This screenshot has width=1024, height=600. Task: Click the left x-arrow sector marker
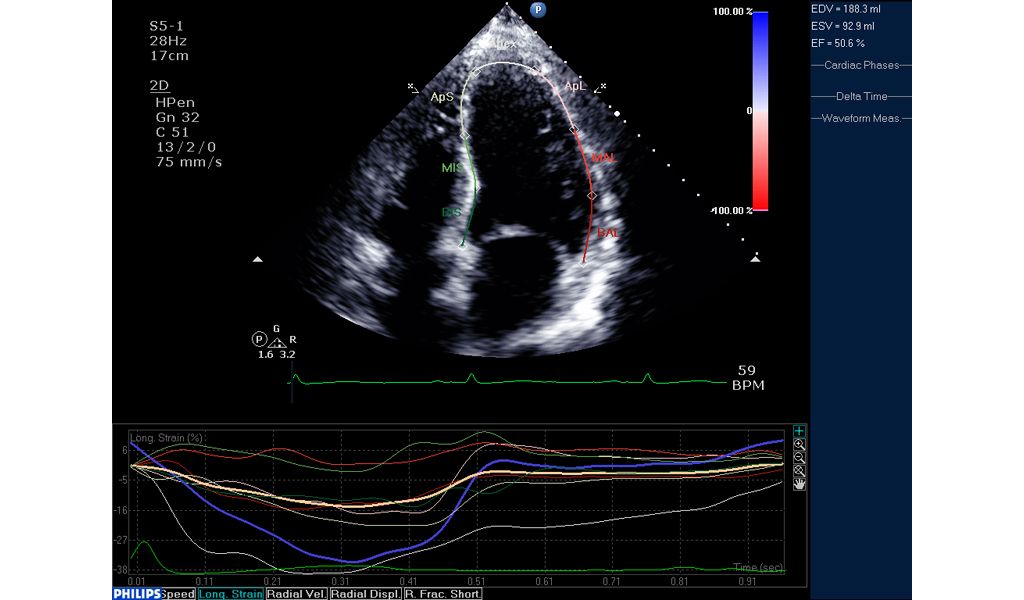413,87
